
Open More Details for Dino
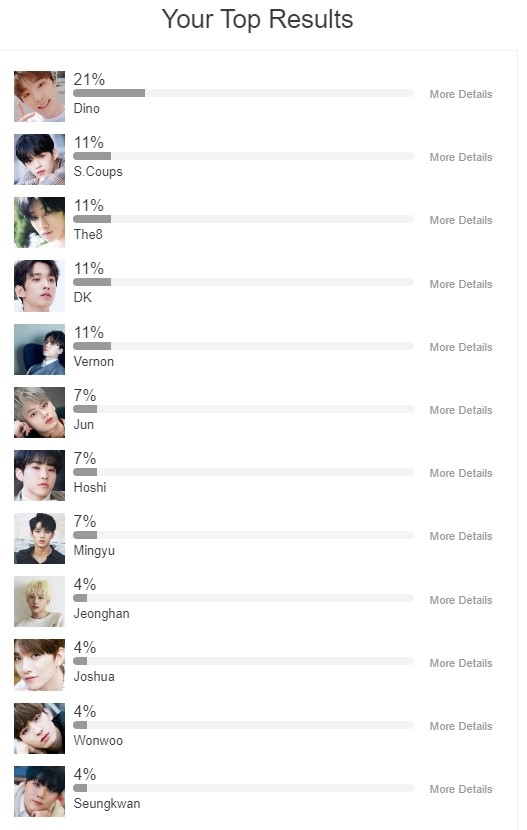[460, 94]
